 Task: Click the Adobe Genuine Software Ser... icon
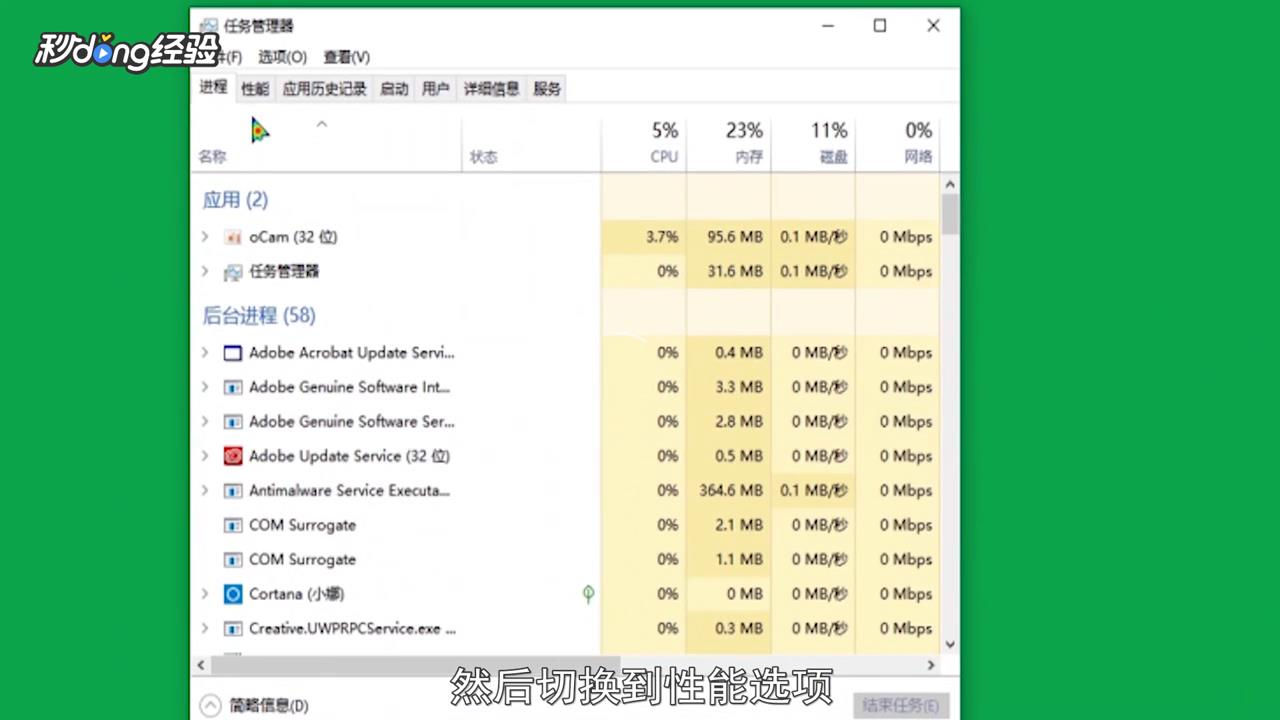coord(233,422)
